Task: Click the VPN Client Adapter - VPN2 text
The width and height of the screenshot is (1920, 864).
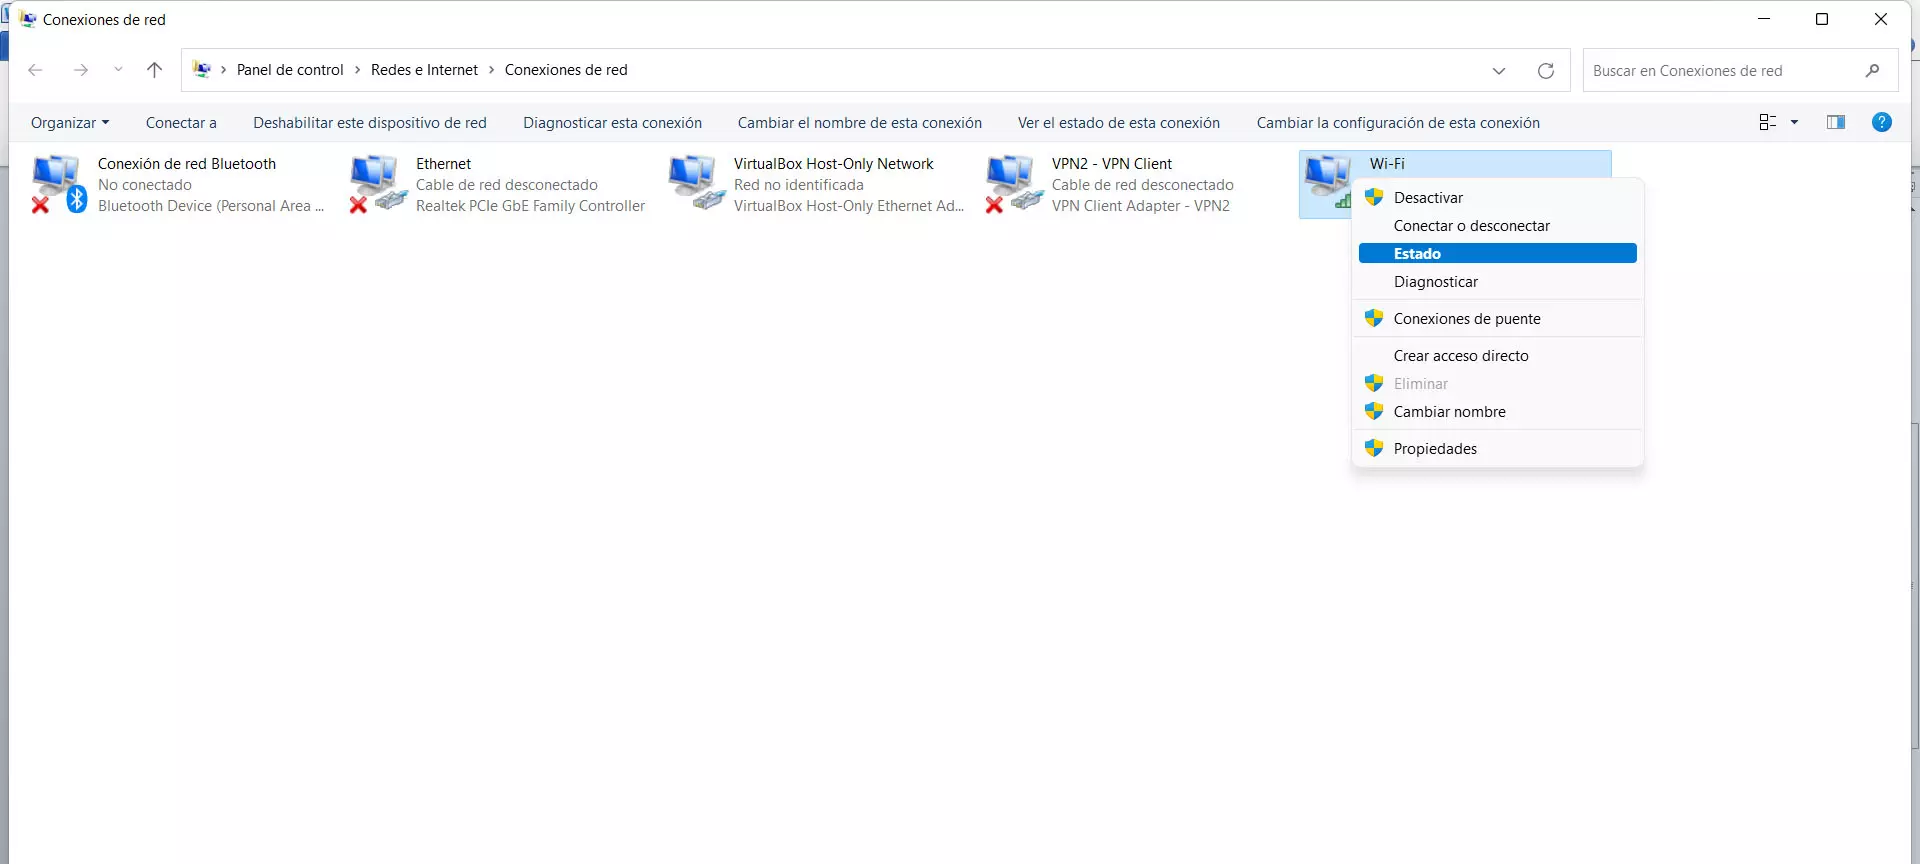Action: point(1141,206)
